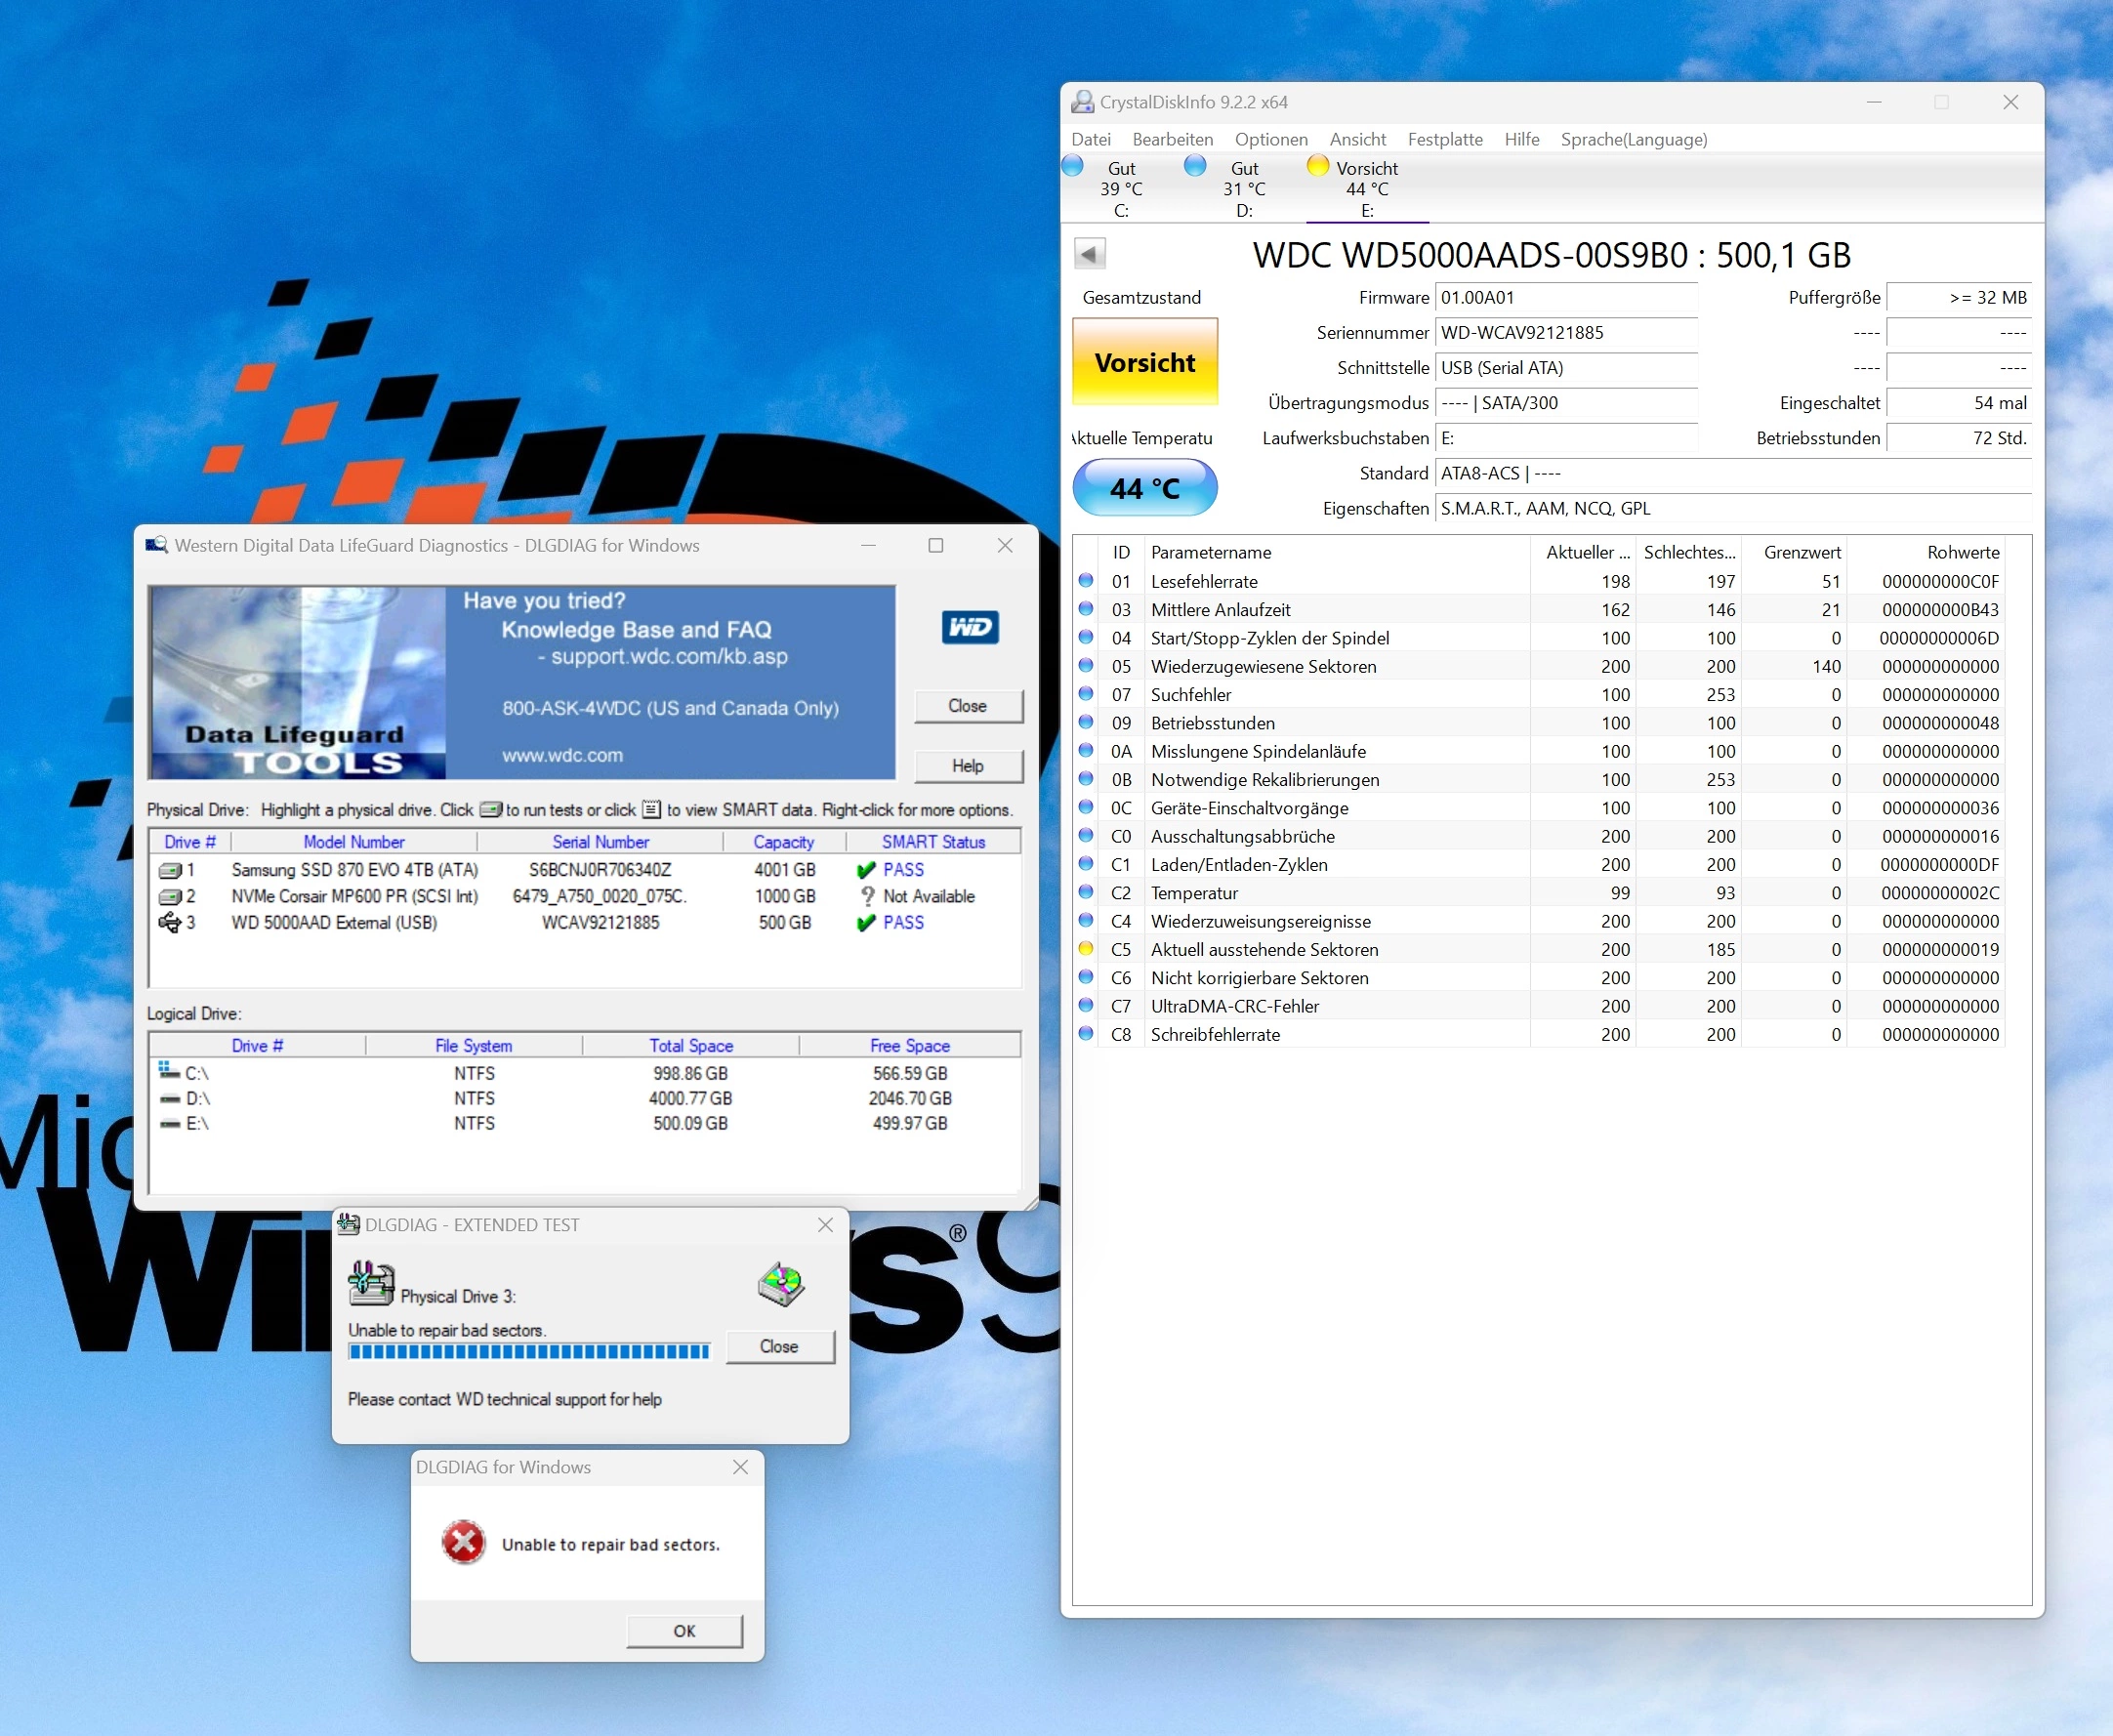Click the yellow status circle for Aktuell ausstehende Sektoren

1086,948
